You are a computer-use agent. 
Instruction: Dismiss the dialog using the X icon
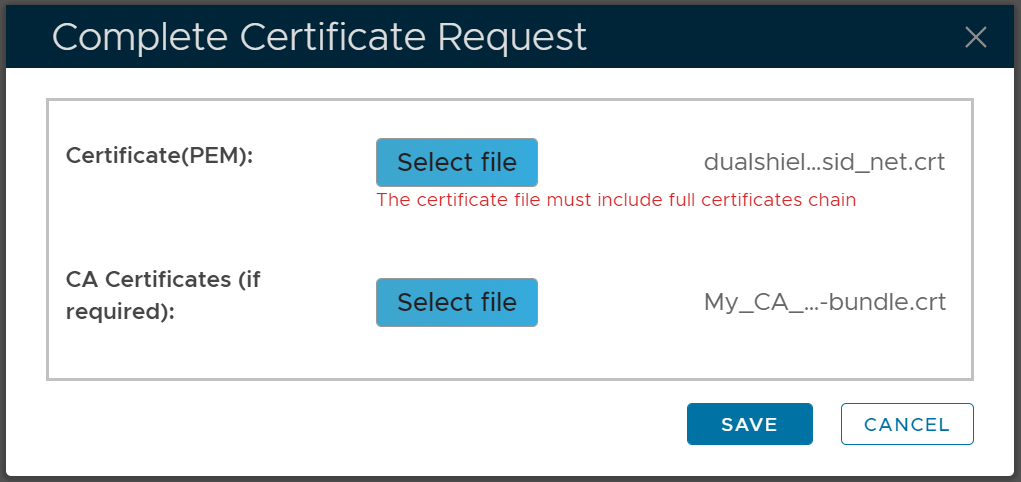coord(975,38)
